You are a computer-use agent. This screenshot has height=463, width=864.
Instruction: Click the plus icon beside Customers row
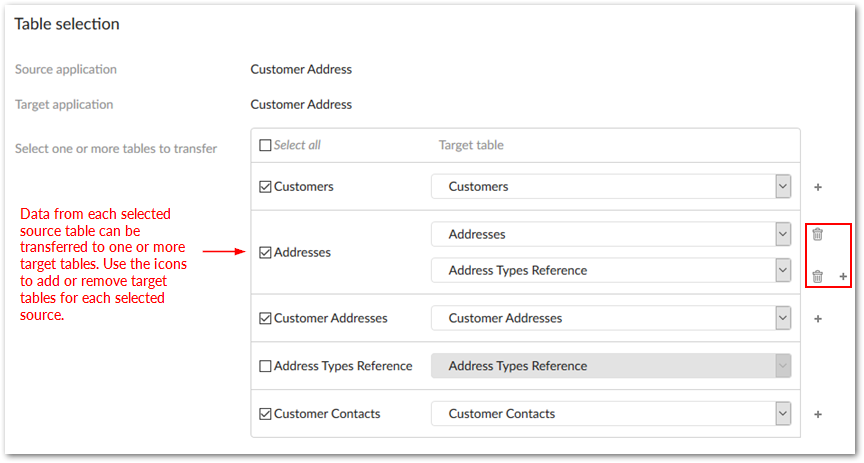[x=817, y=187]
